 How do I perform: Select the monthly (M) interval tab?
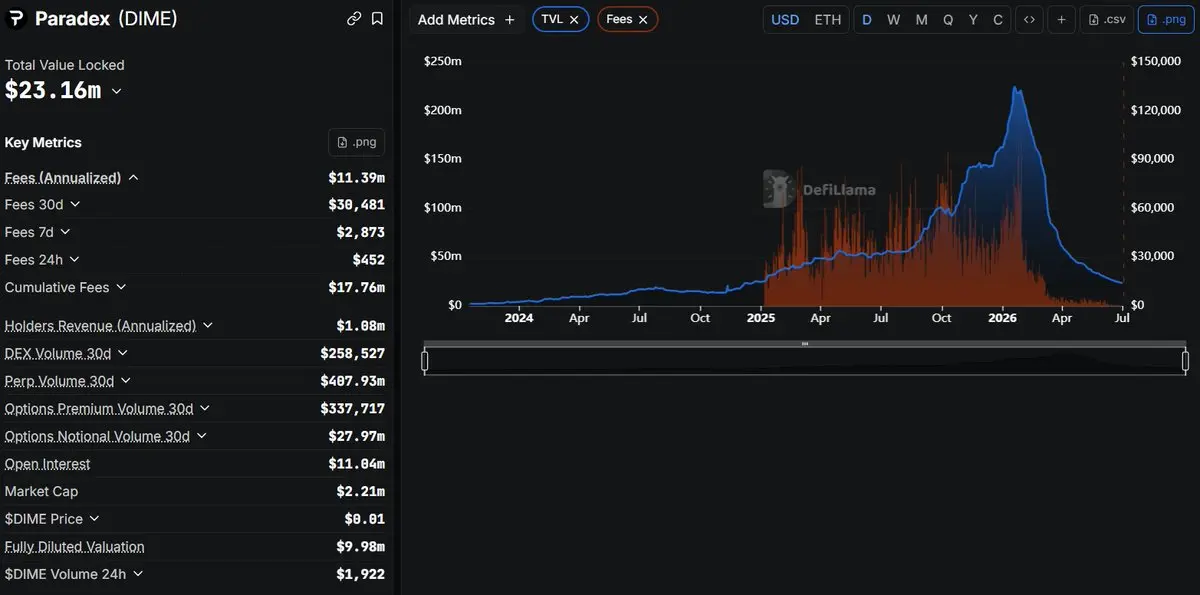[x=921, y=20]
